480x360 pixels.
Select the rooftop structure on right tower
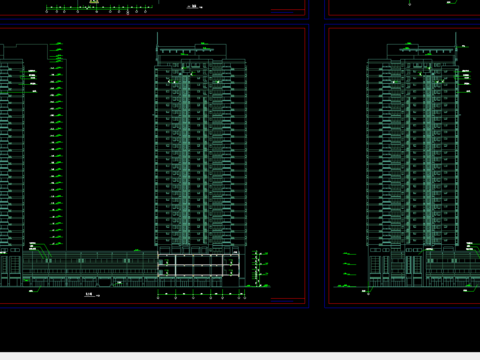point(421,51)
